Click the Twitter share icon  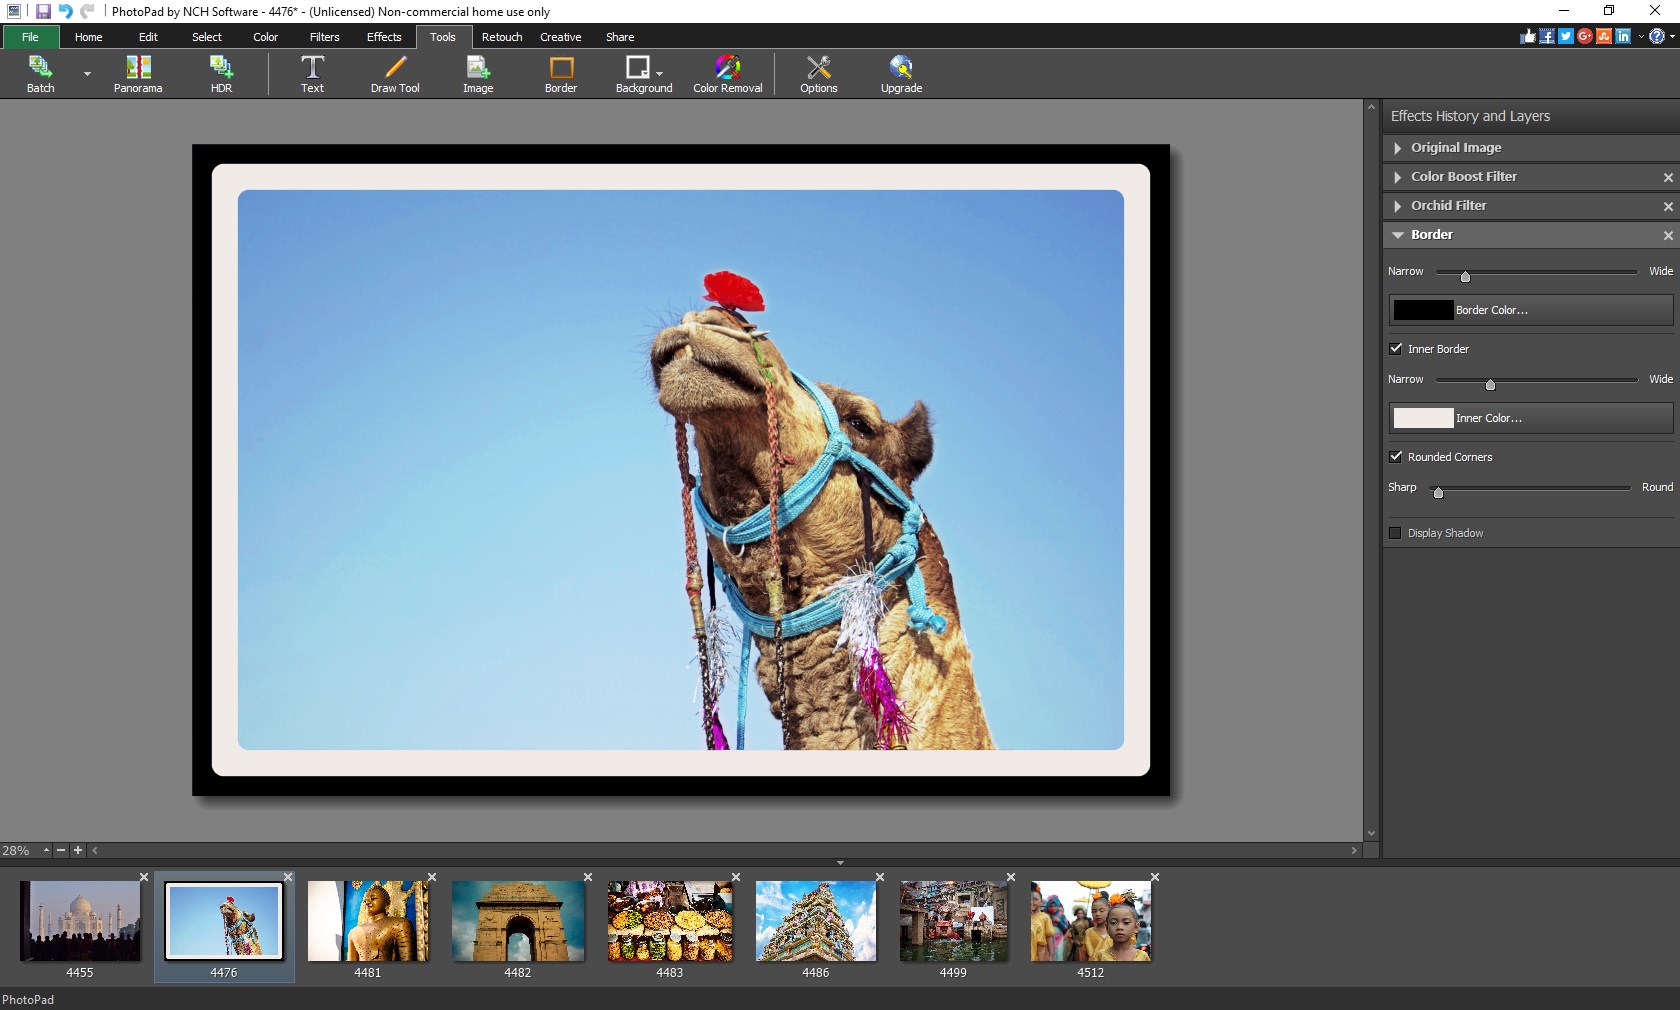1565,36
